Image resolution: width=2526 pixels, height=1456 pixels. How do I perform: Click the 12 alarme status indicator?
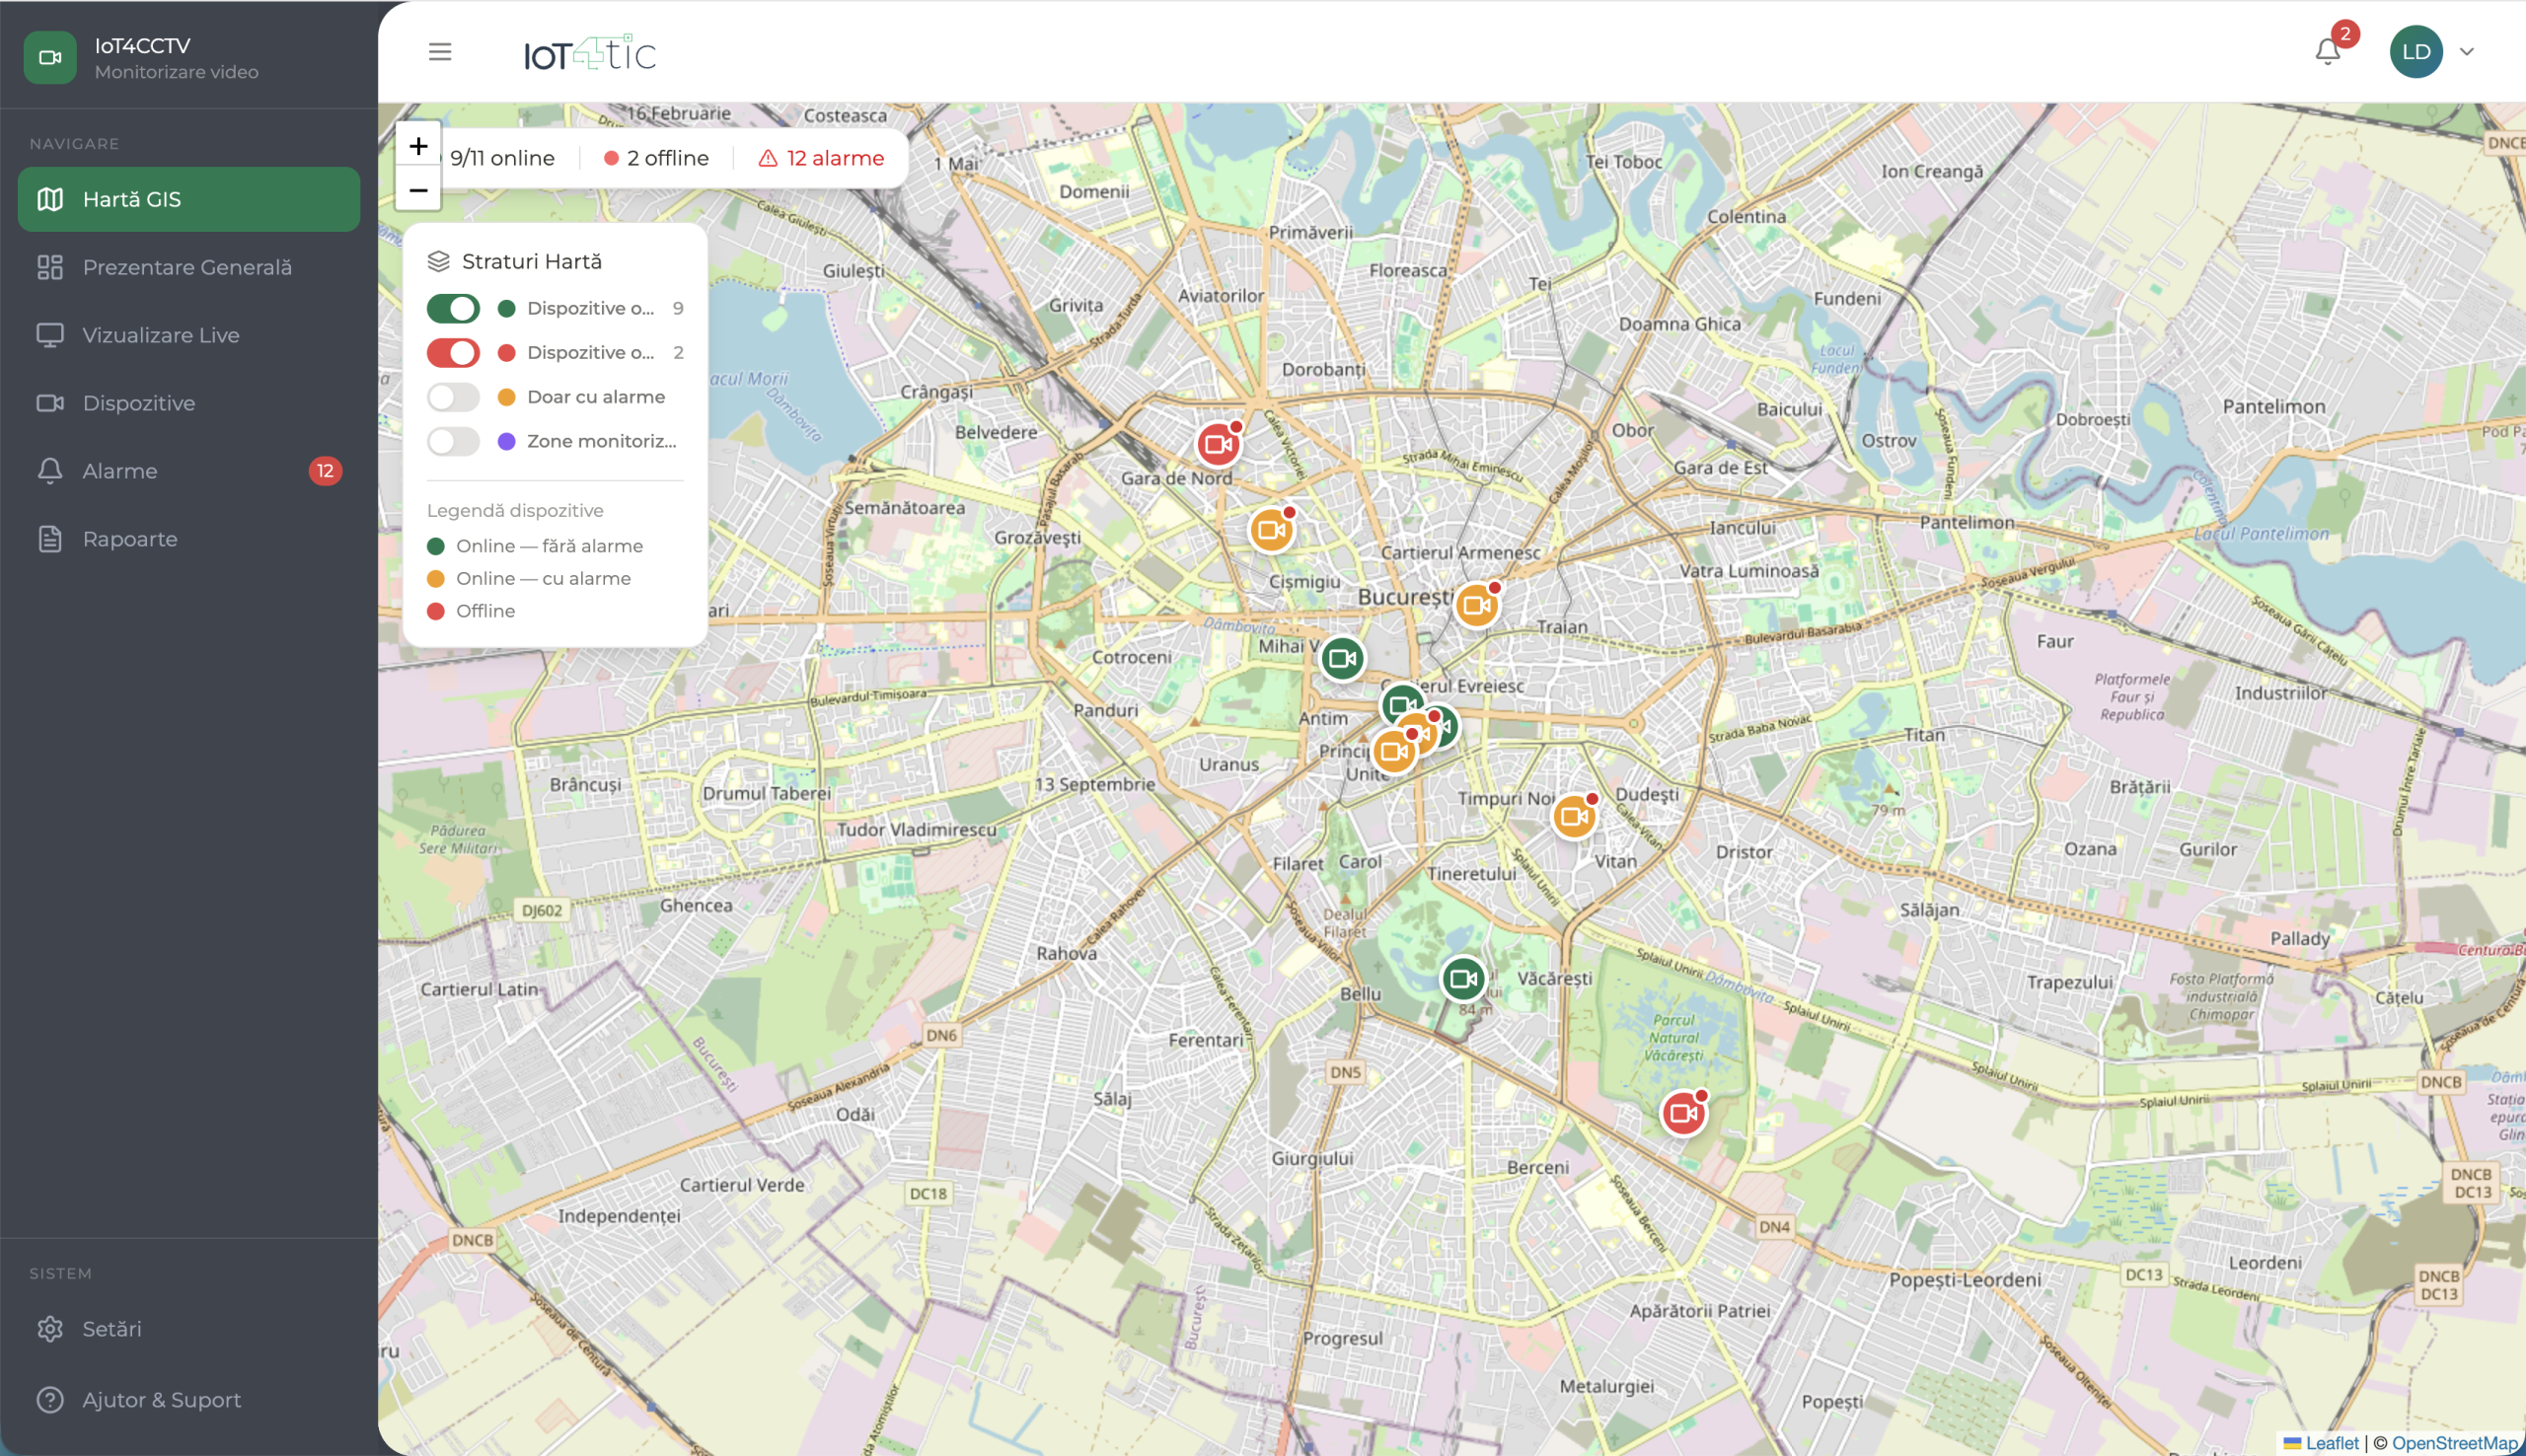click(x=821, y=158)
